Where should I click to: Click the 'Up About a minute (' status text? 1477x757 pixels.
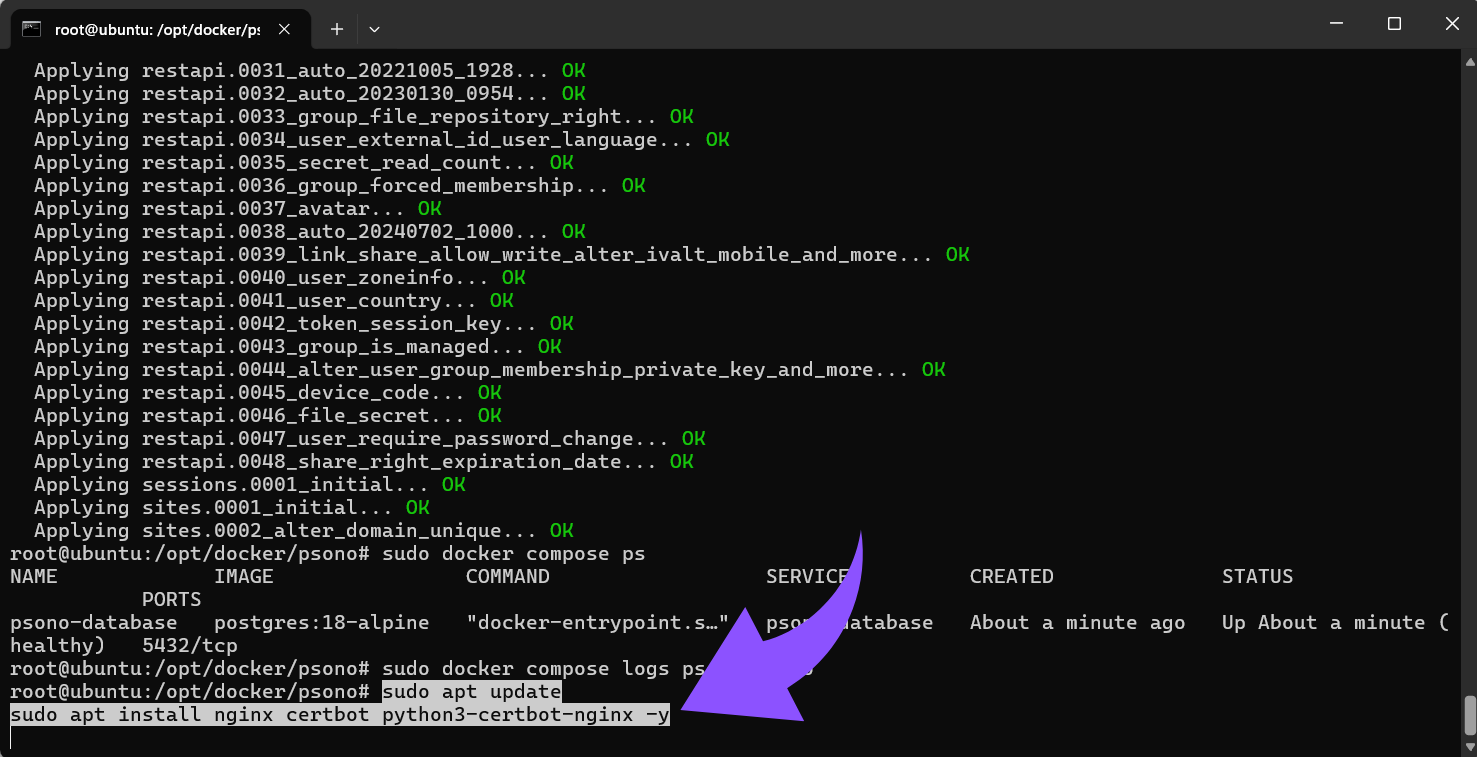click(1335, 623)
